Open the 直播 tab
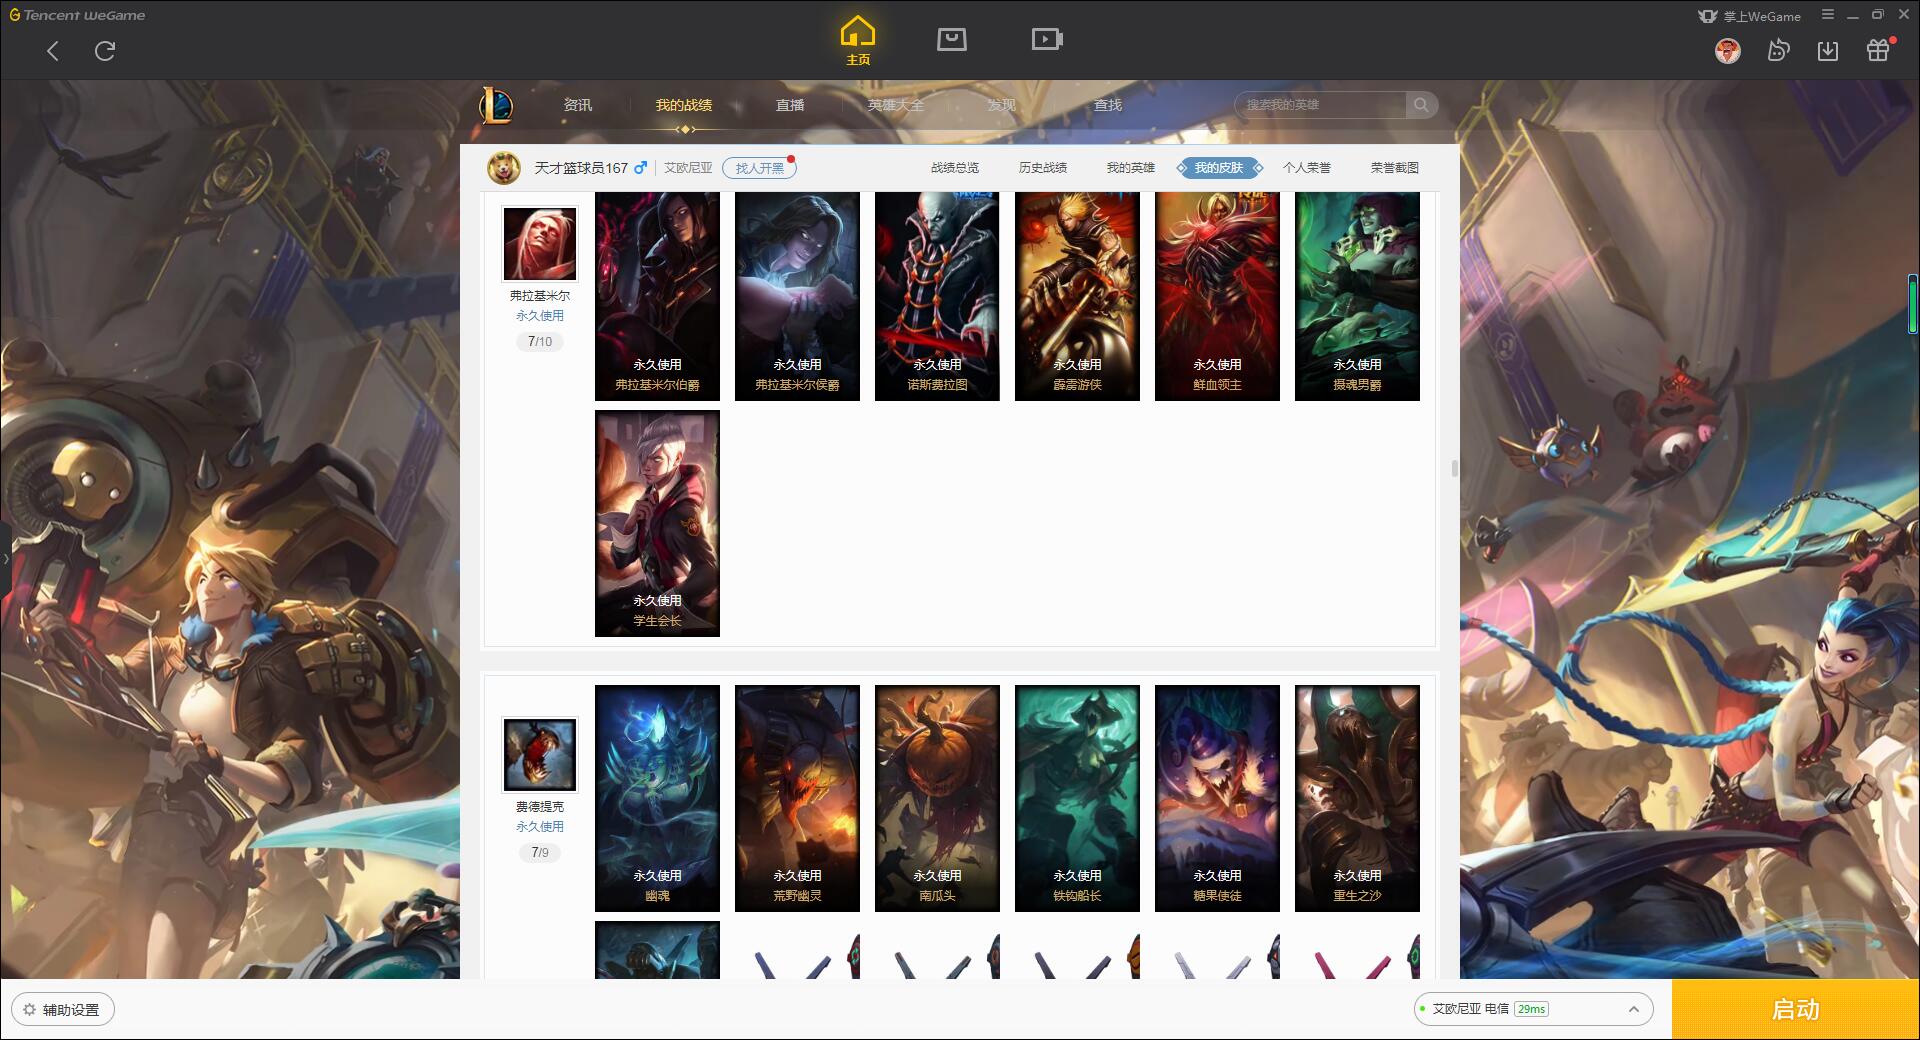Viewport: 1920px width, 1040px height. [790, 105]
